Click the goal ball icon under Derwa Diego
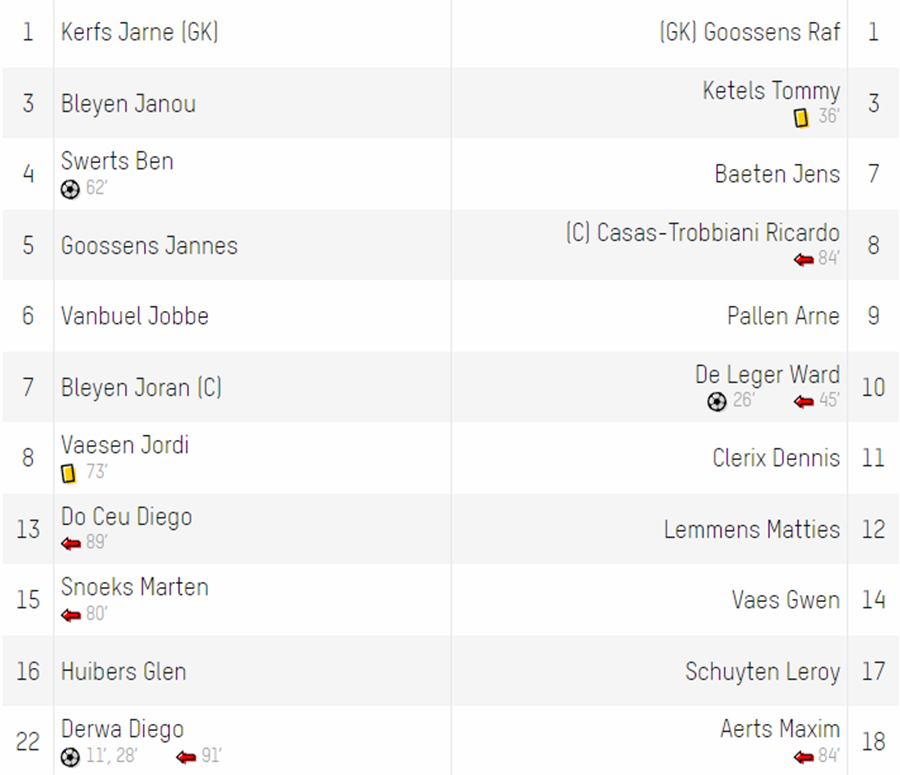The image size is (900, 775). point(70,757)
